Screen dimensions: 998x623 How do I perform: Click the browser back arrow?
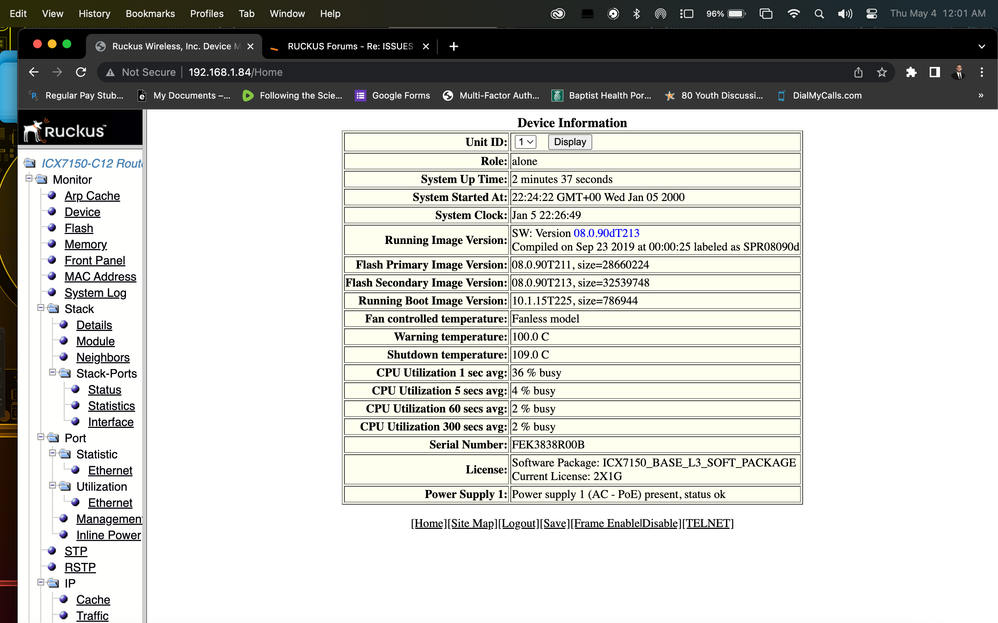point(34,72)
